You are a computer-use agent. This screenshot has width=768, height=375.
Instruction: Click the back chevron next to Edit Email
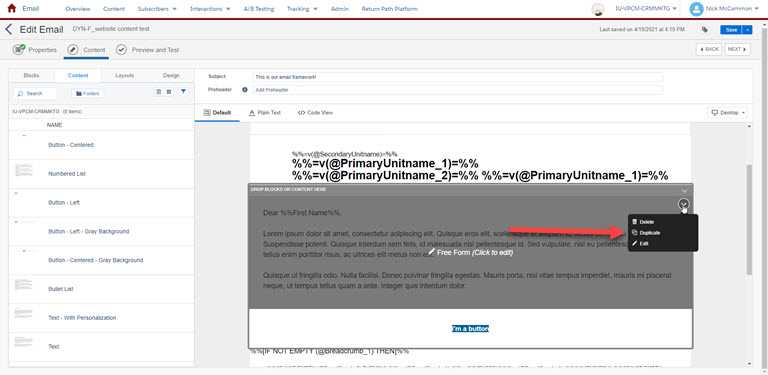click(8, 29)
